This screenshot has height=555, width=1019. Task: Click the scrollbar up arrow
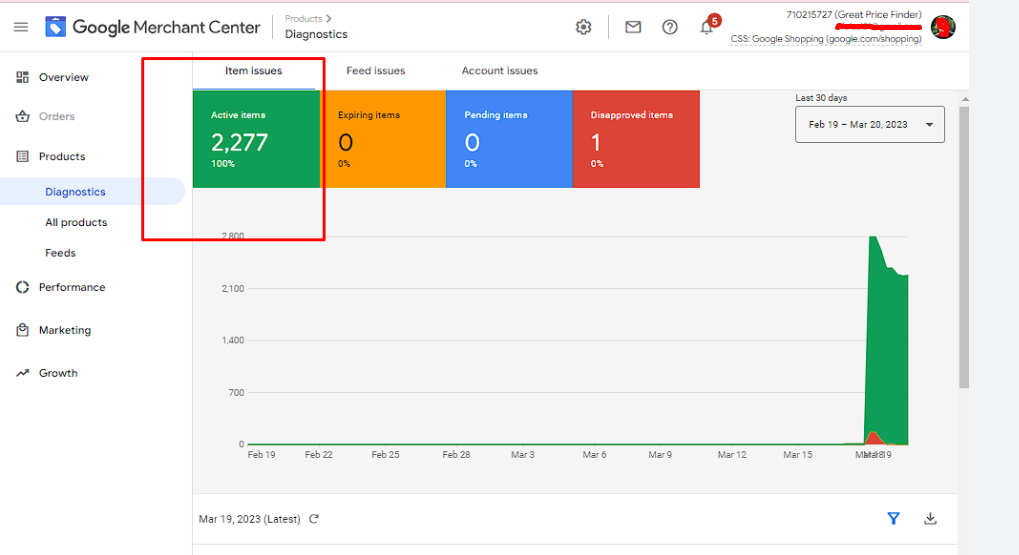coord(965,99)
